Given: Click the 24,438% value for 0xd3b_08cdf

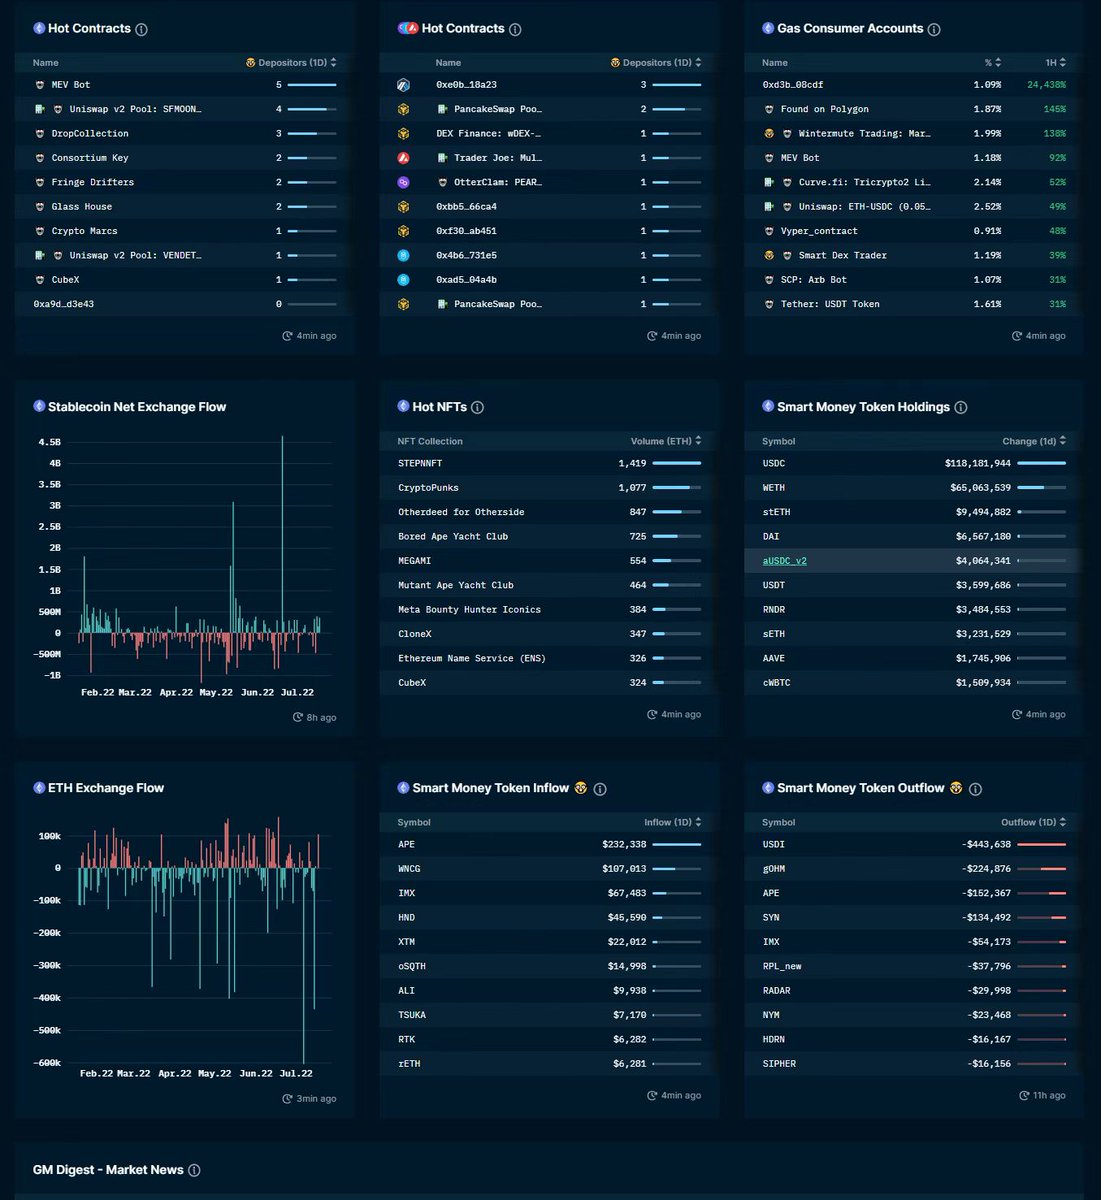Looking at the screenshot, I should tap(1046, 85).
